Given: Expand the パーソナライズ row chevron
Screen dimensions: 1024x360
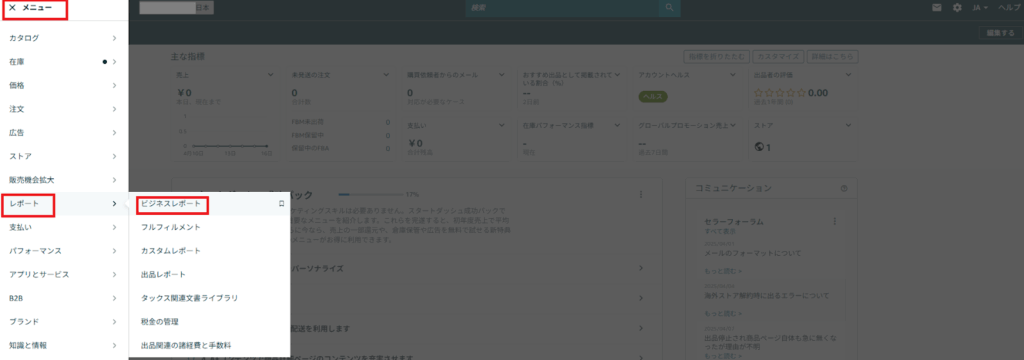Looking at the screenshot, I should pos(641,269).
